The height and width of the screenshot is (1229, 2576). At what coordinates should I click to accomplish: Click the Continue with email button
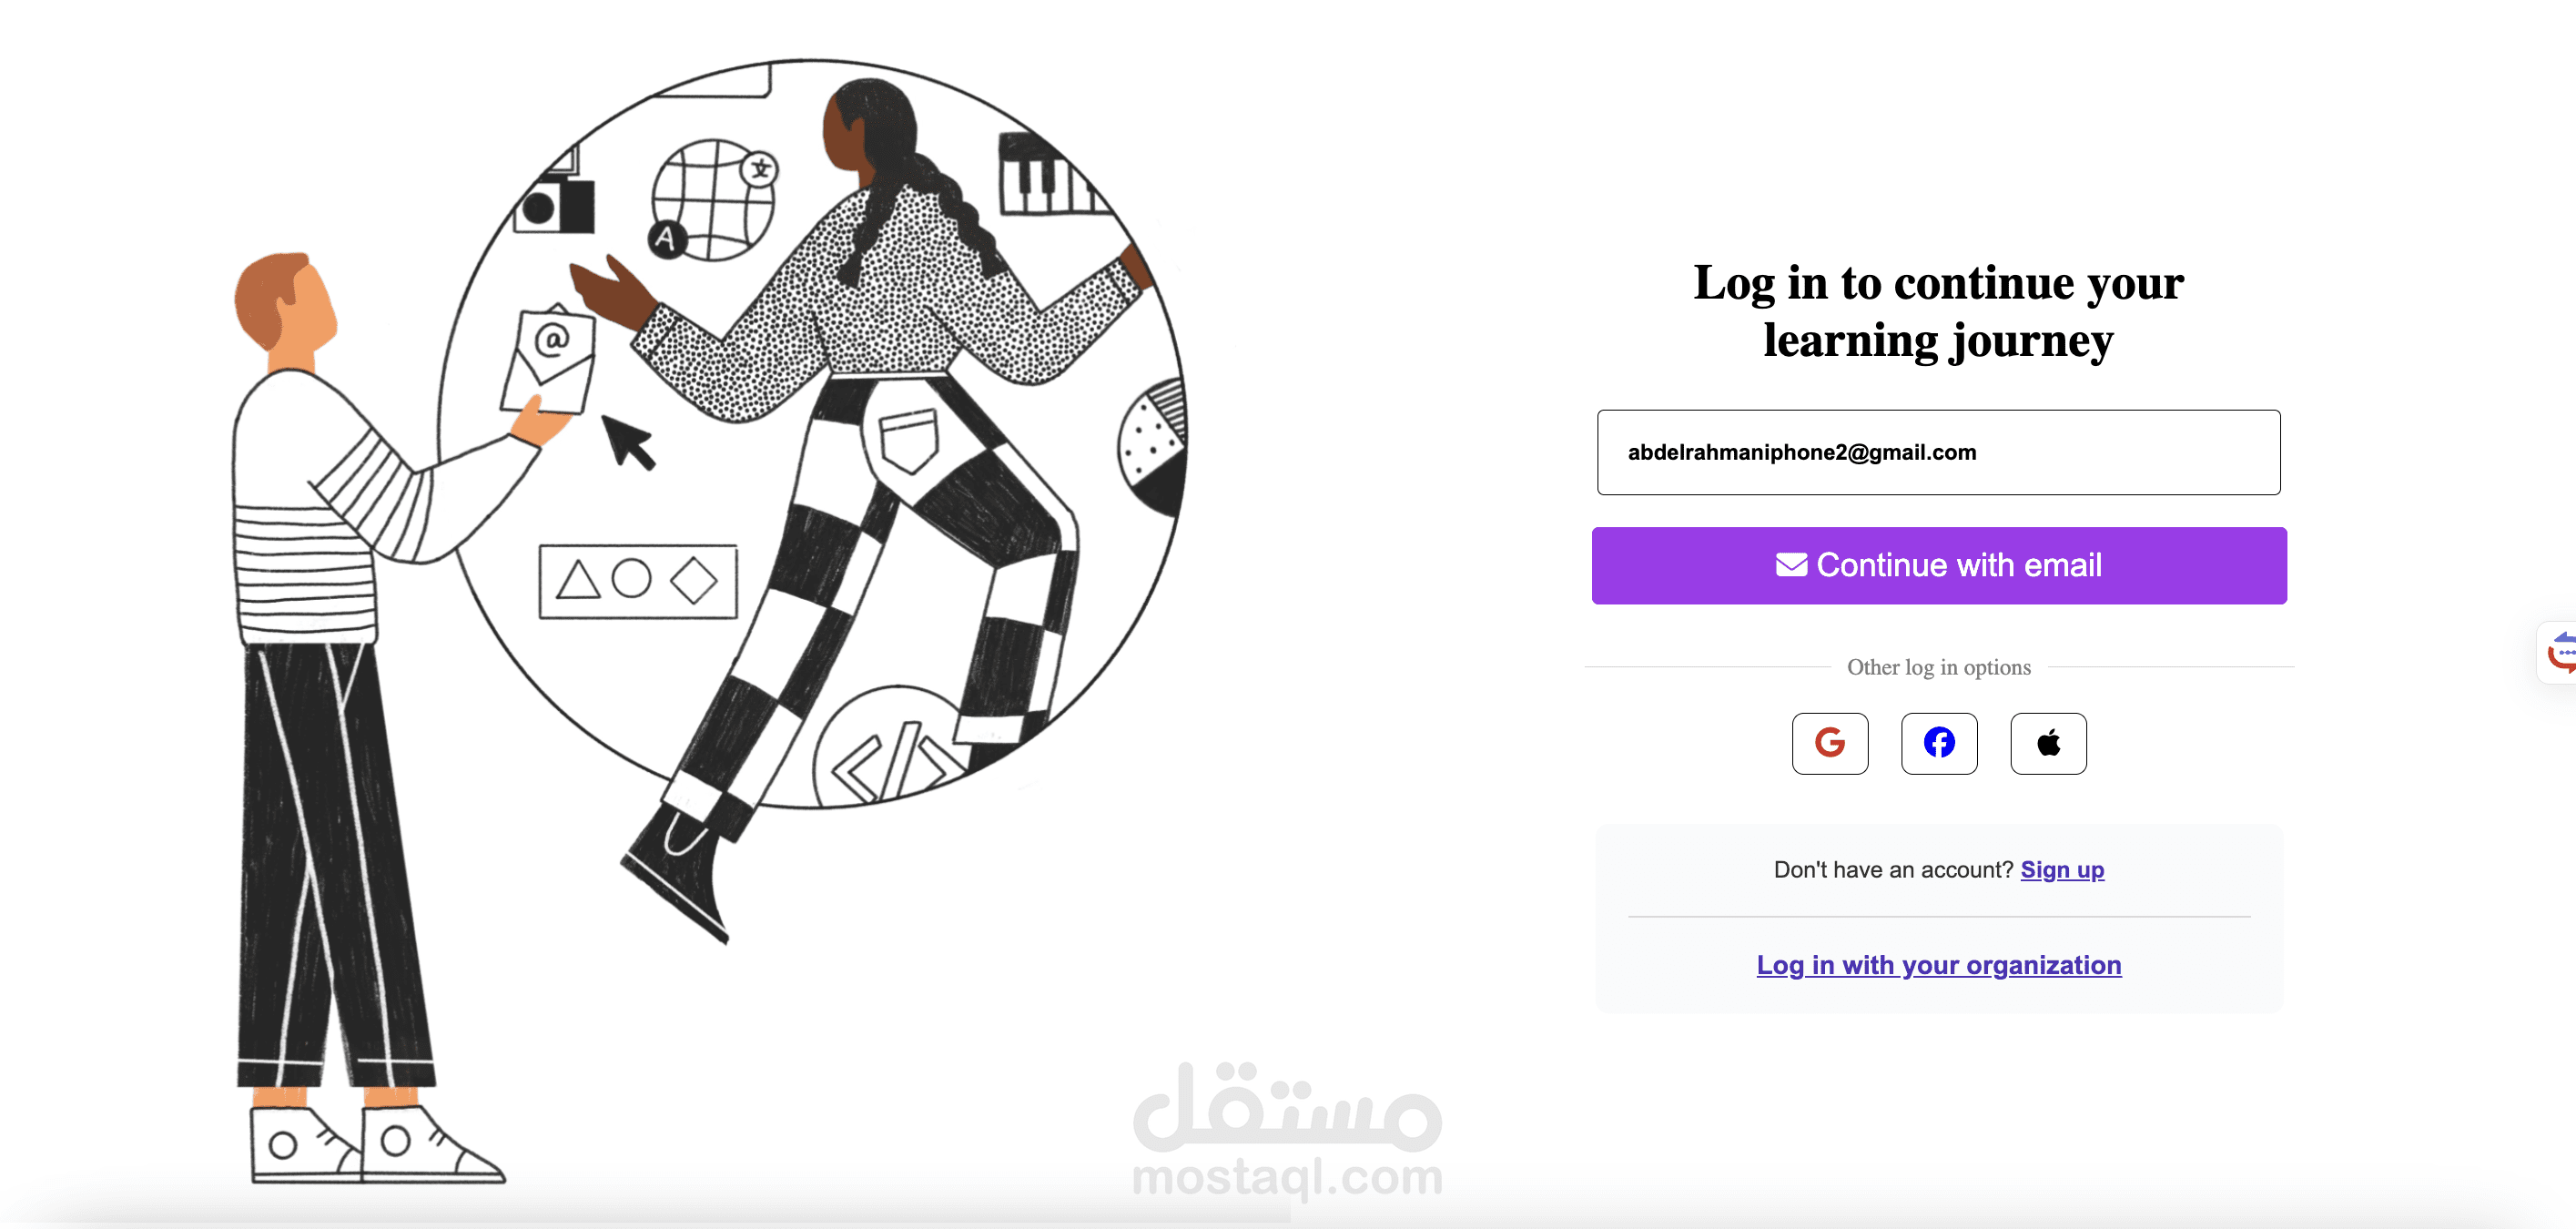[x=1938, y=565]
